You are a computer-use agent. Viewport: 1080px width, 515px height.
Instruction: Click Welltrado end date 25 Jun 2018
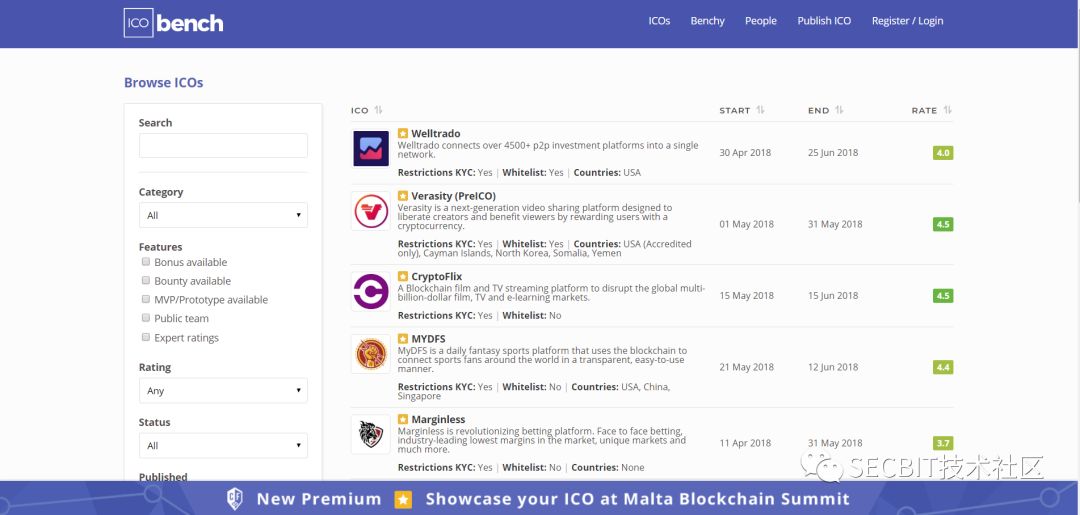833,153
